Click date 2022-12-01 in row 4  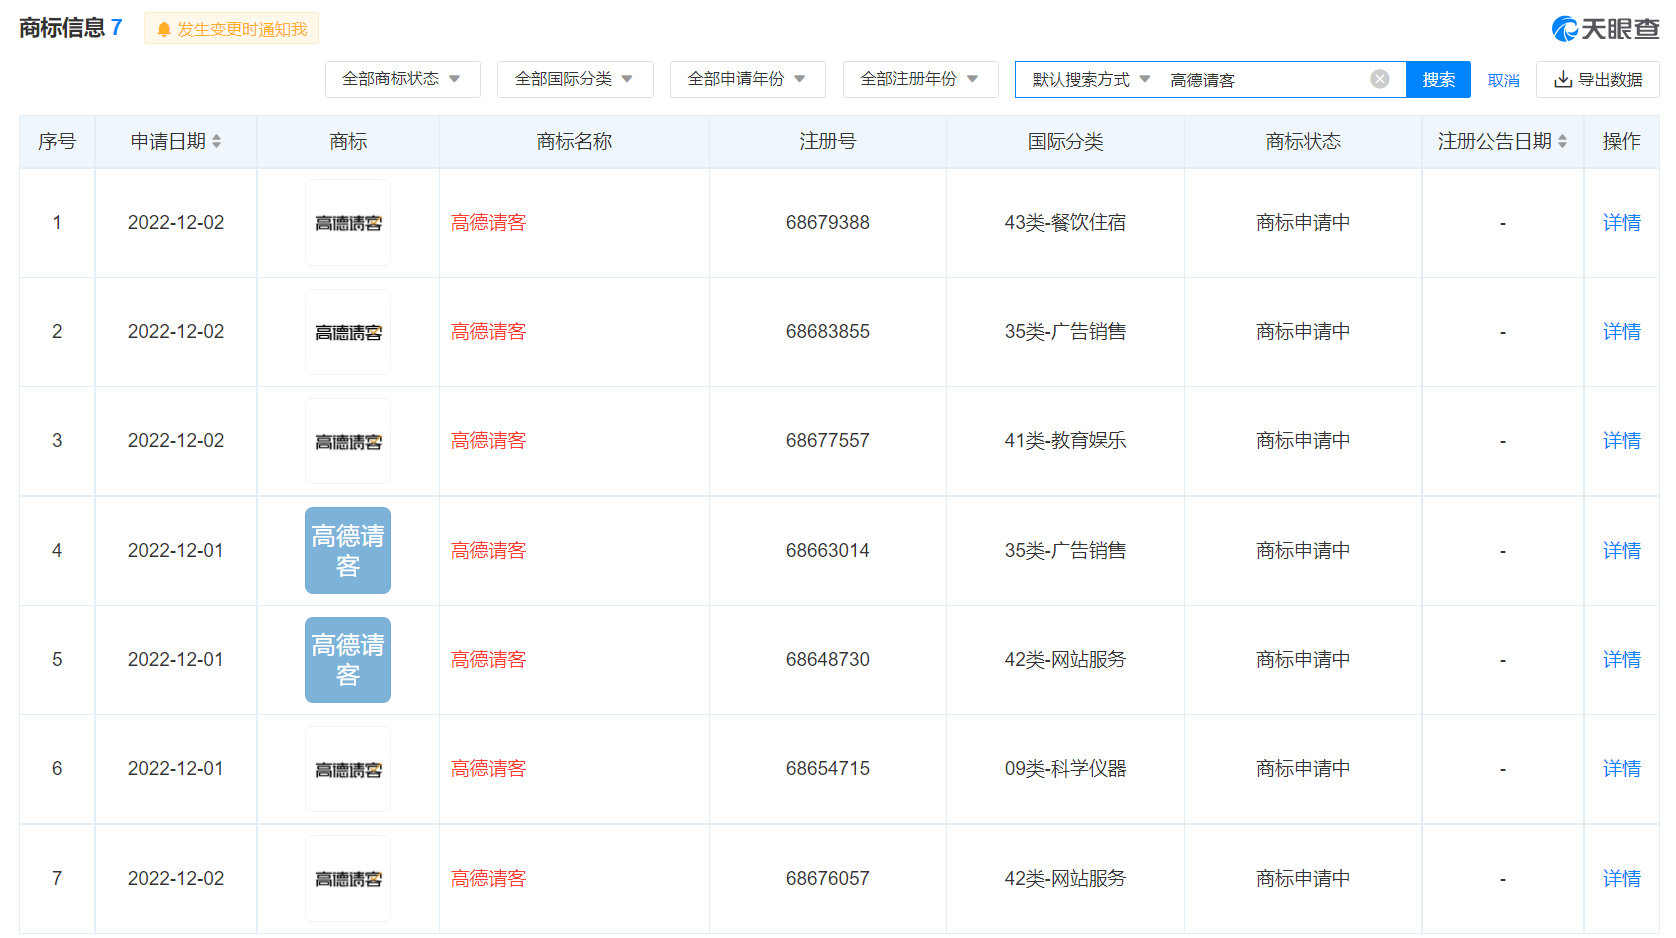[176, 551]
